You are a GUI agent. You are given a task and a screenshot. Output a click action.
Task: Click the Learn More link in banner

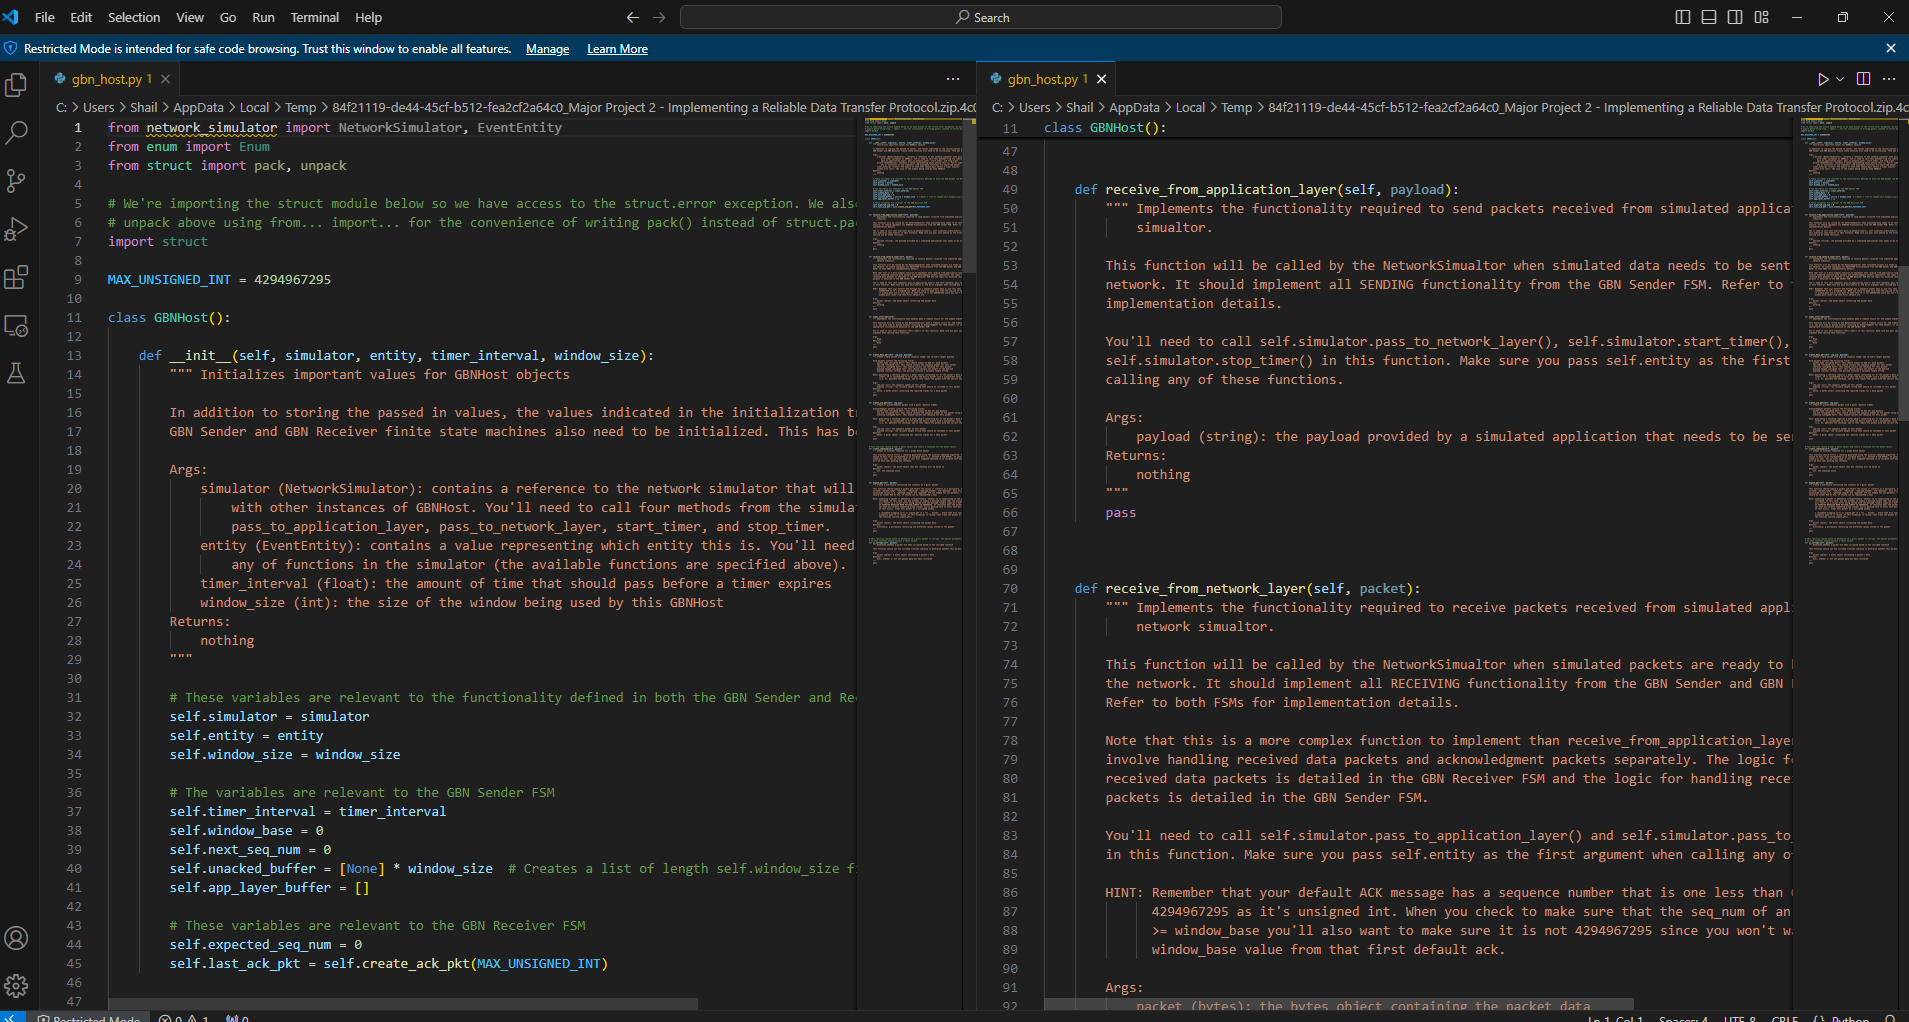[x=617, y=49]
